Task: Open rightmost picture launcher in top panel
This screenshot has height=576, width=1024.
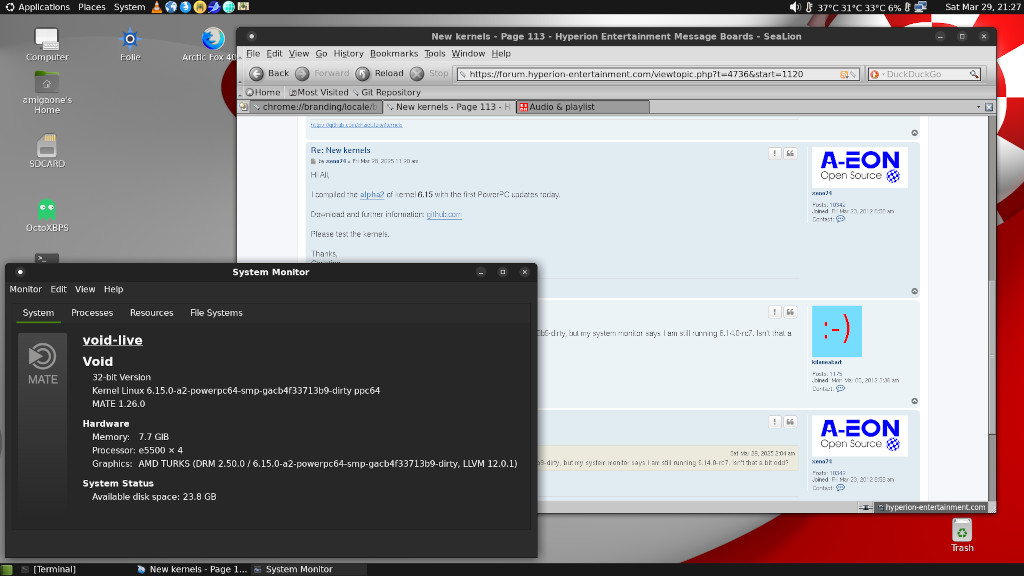Action: (243, 7)
